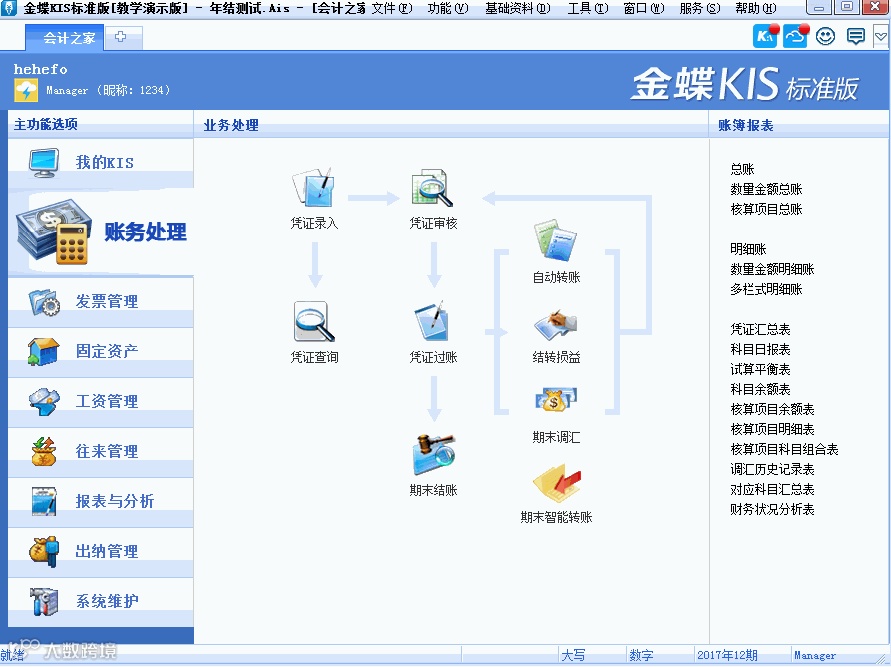Screen dimensions: 891x667
Task: Switch to the 会计之家 tab
Action: [65, 37]
